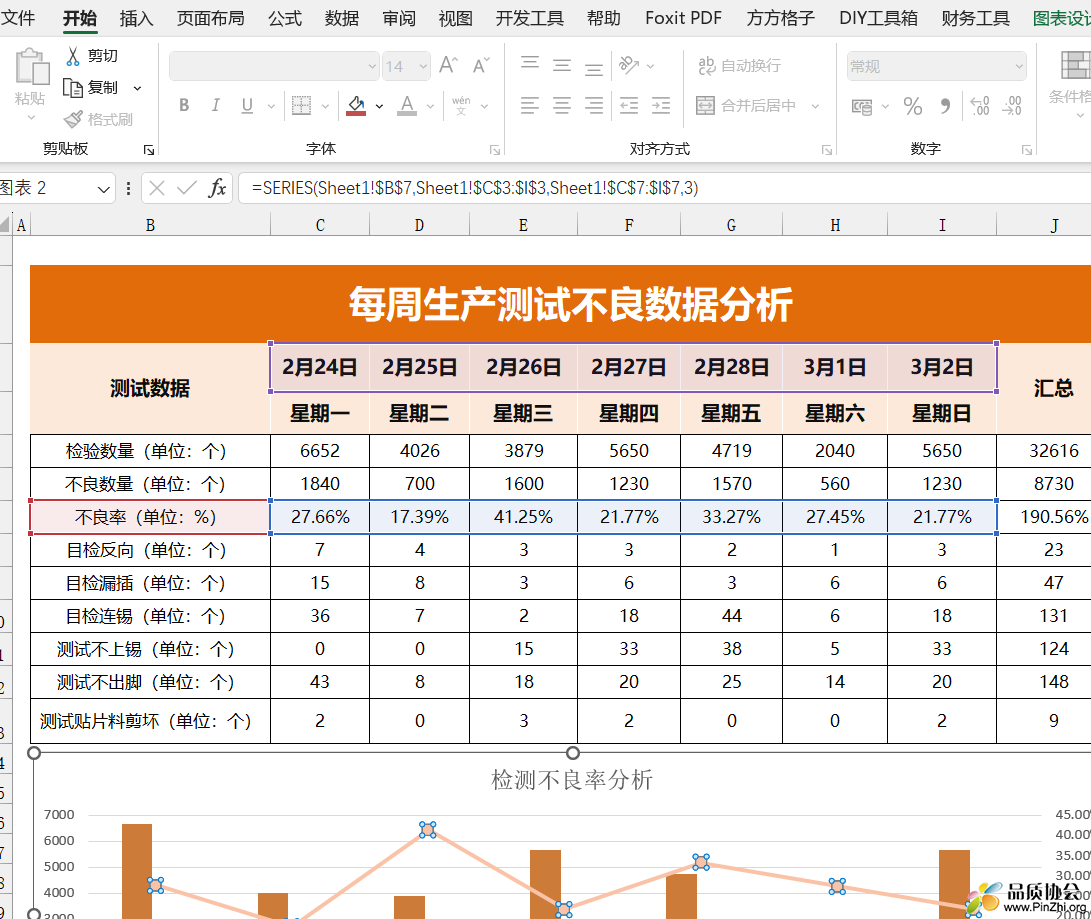Select column C header
Image resolution: width=1091 pixels, height=919 pixels.
[x=320, y=225]
